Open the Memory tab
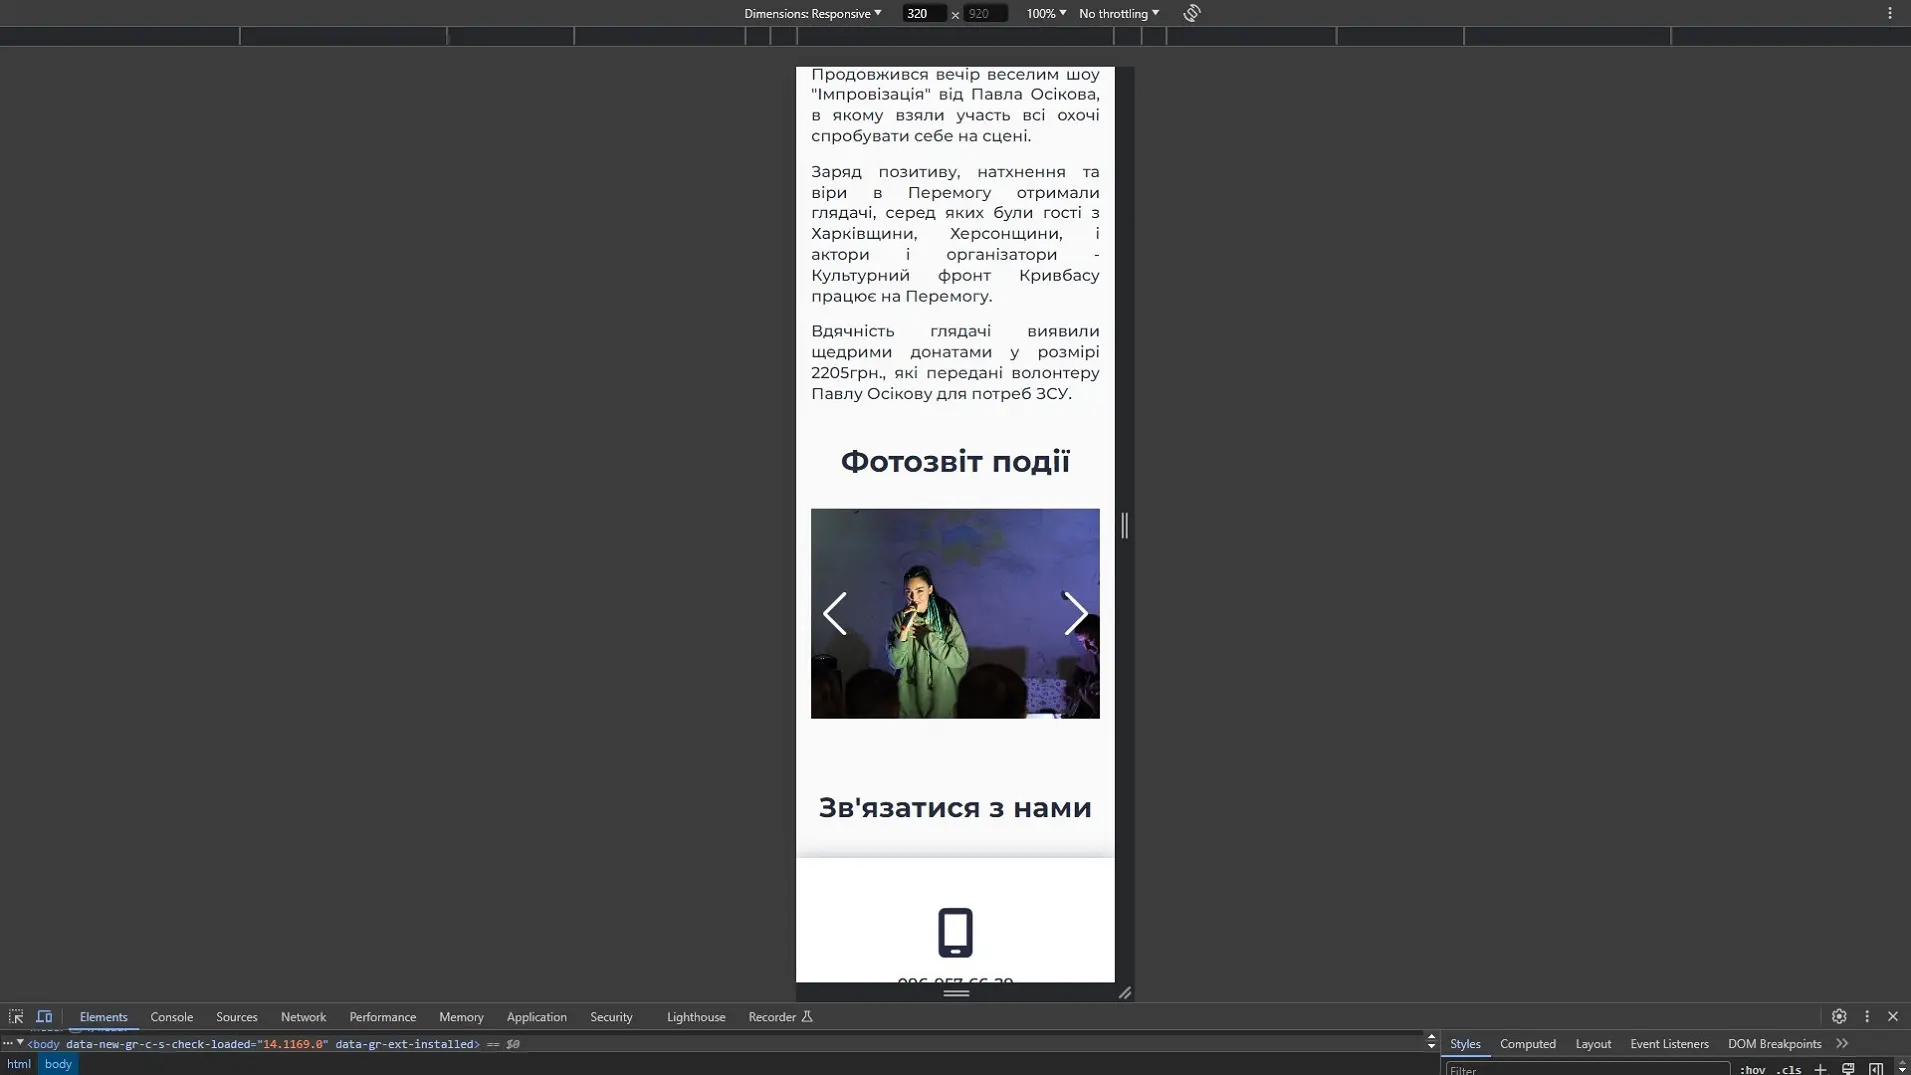This screenshot has height=1075, width=1911. pos(461,1017)
